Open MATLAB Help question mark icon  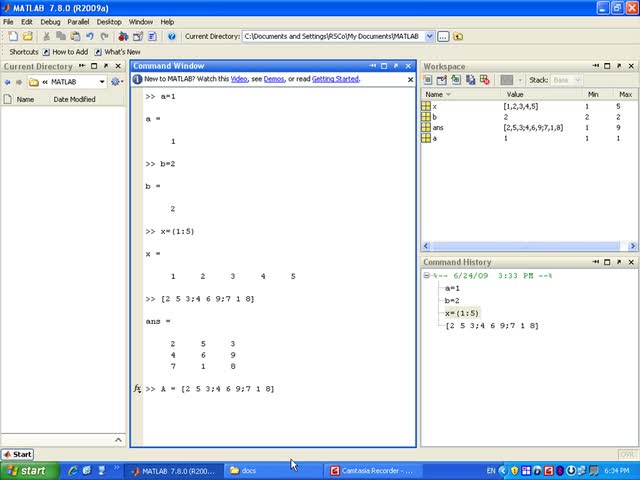click(172, 36)
